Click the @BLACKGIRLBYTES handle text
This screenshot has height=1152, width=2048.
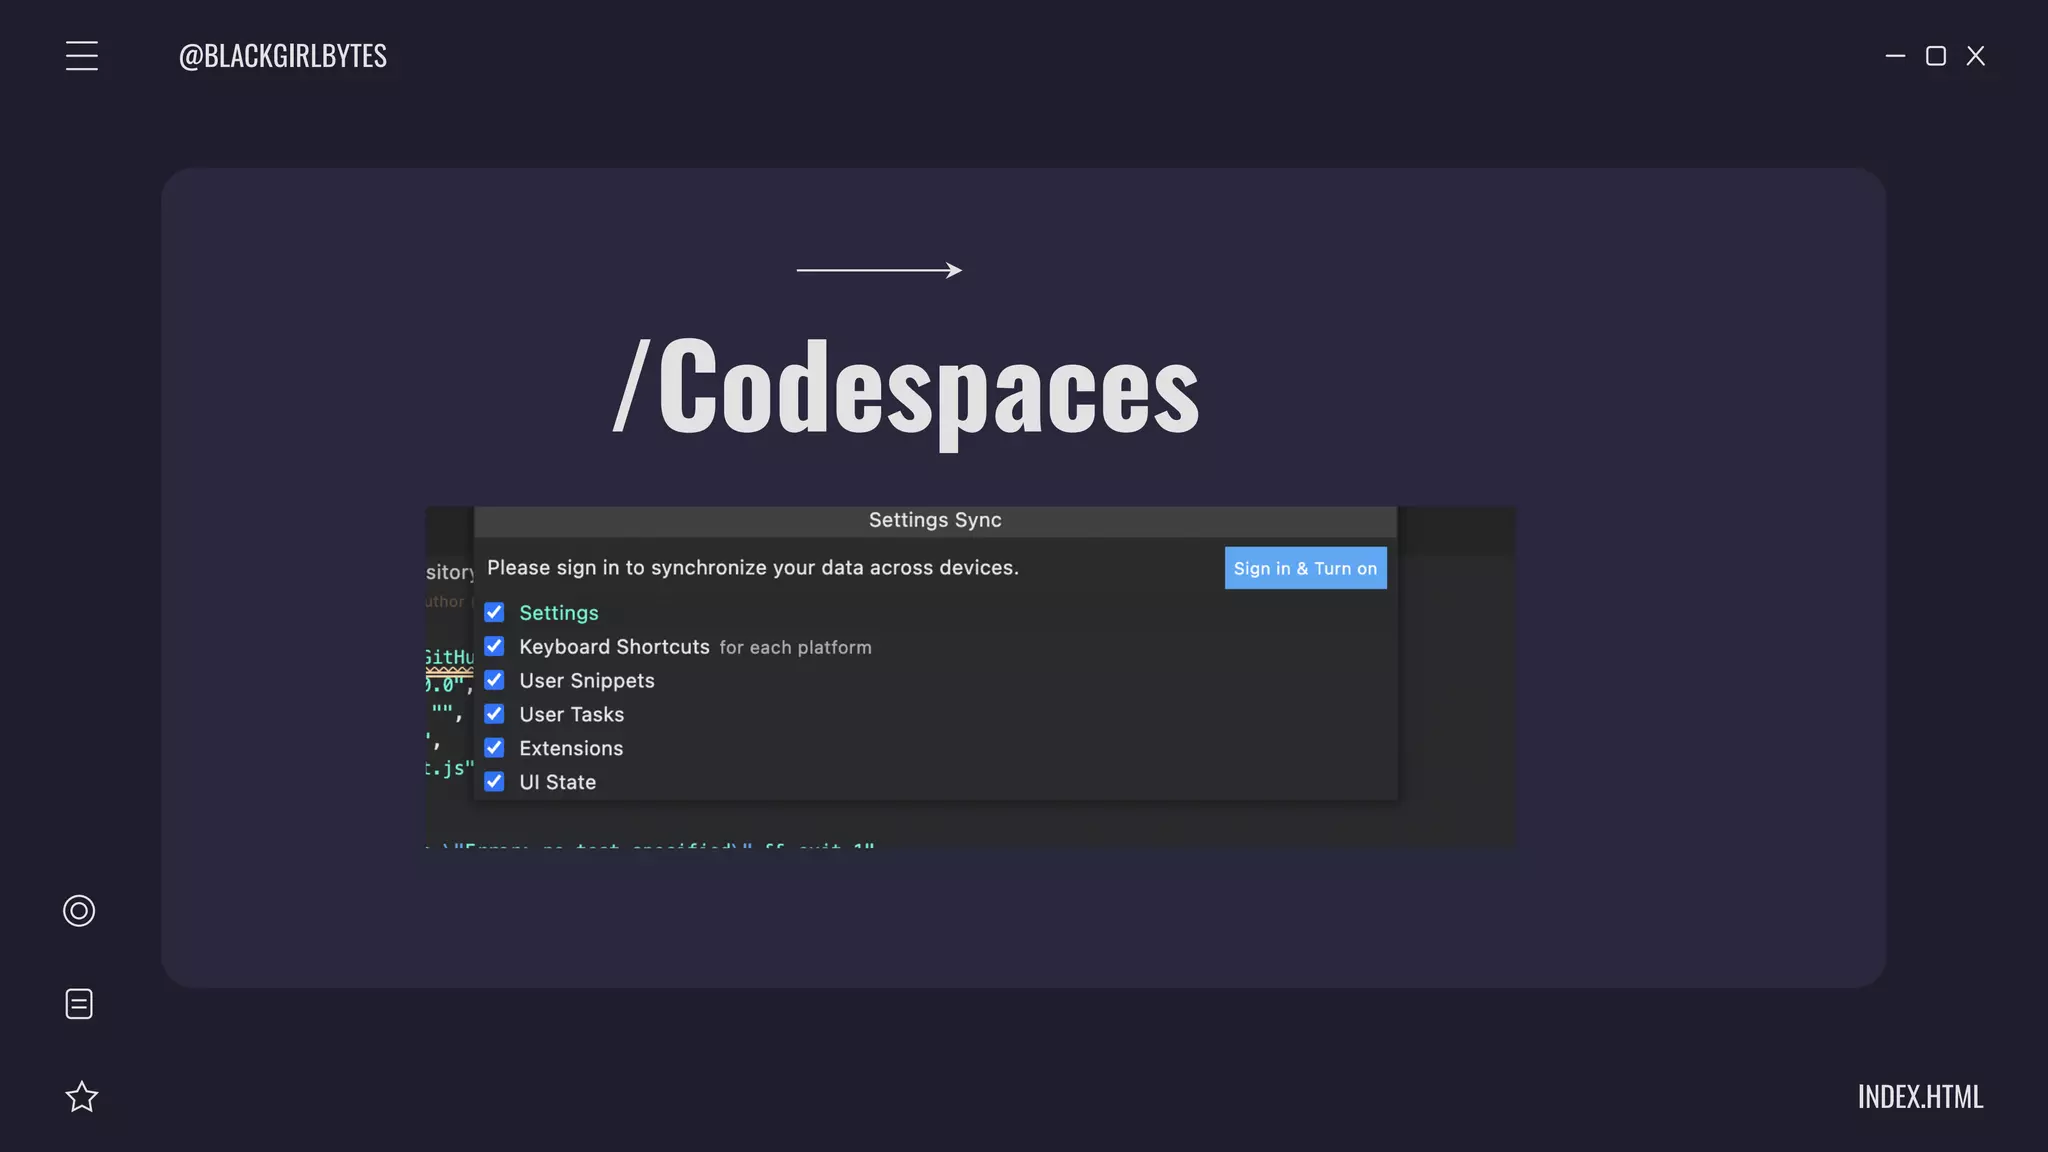283,56
